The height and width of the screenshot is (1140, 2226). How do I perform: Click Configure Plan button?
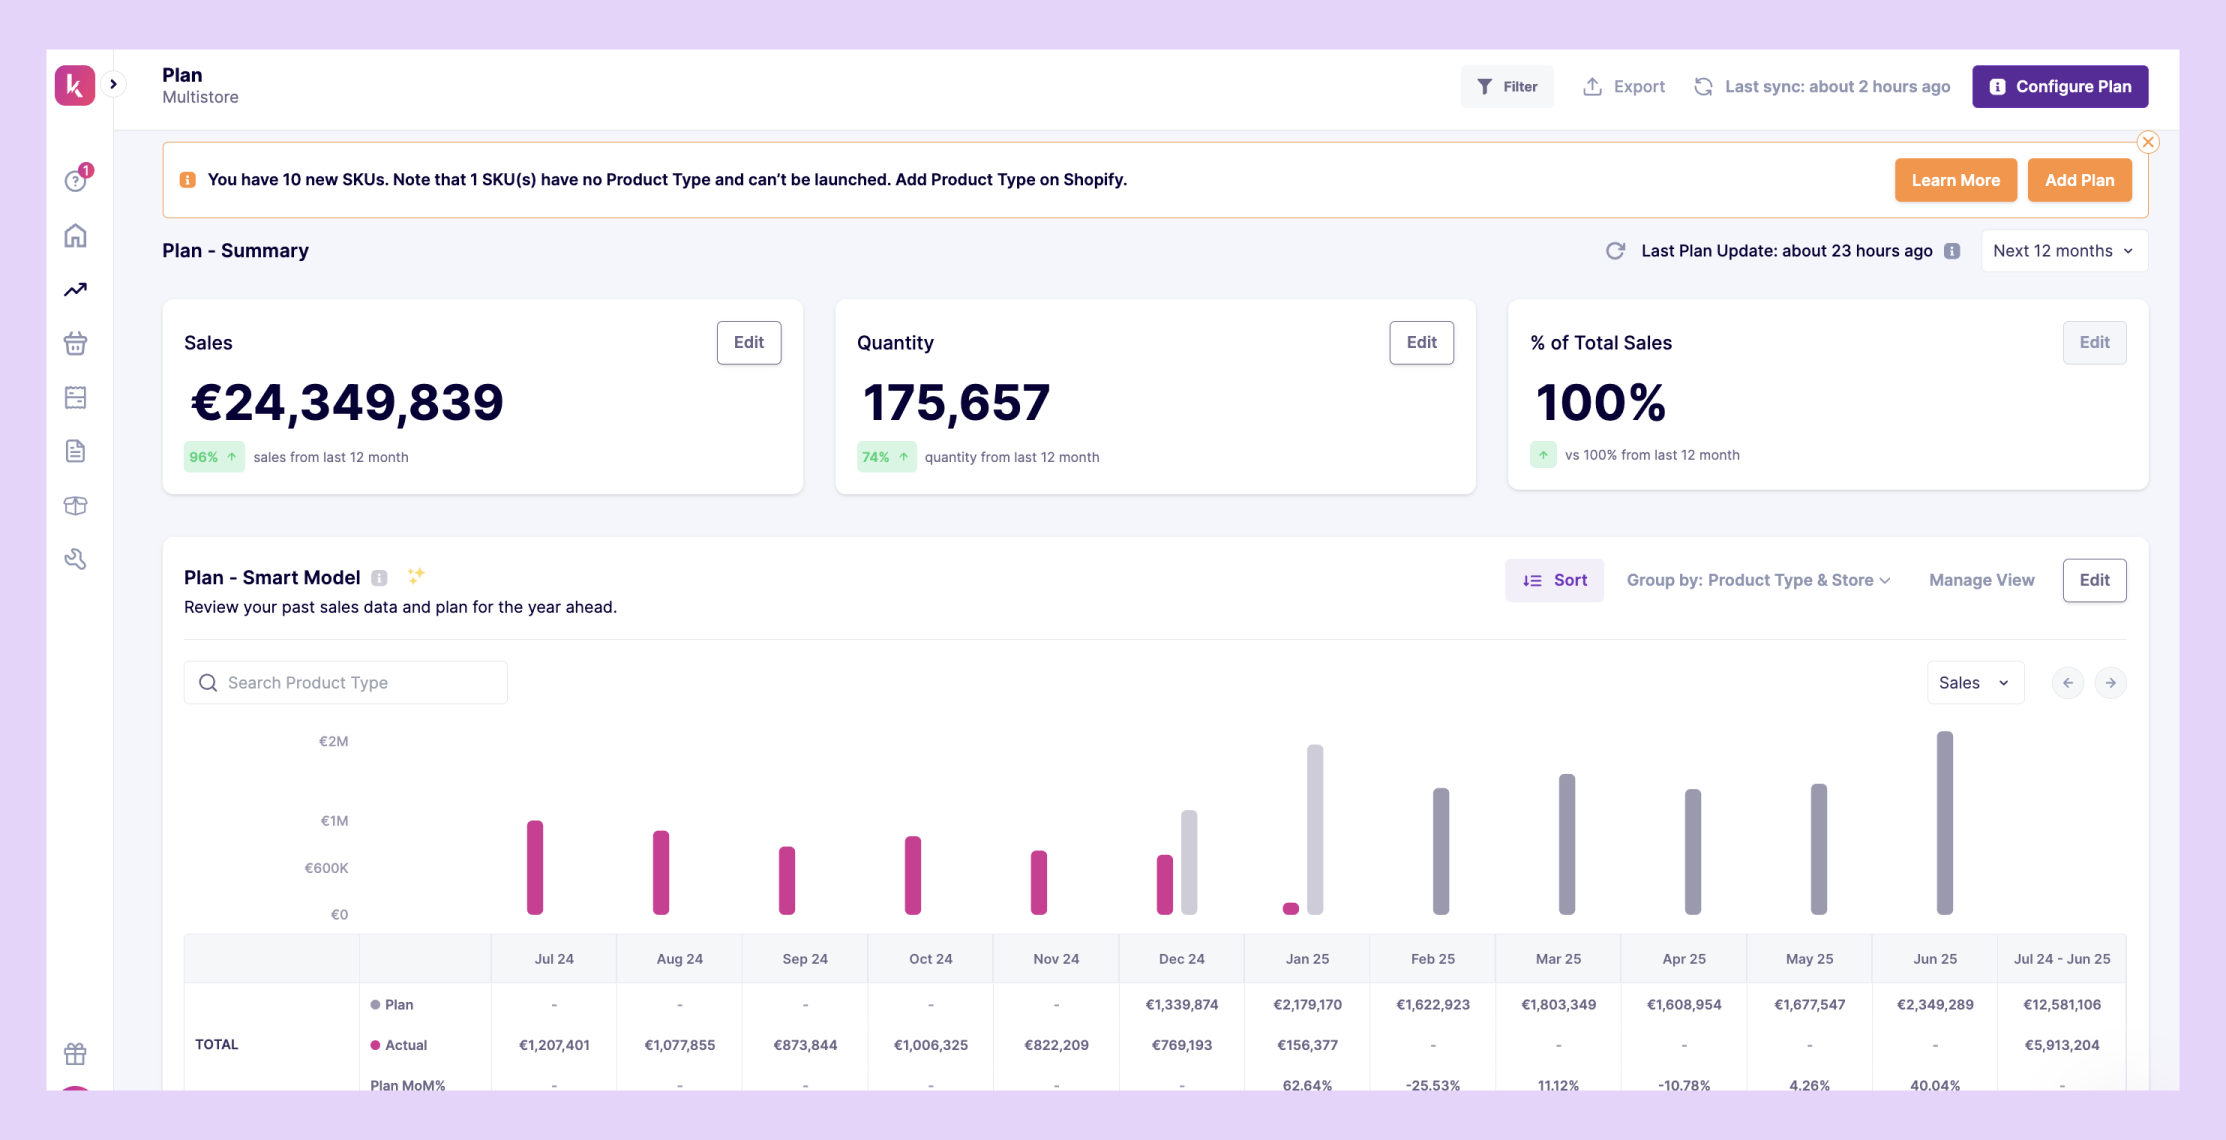pos(2060,87)
